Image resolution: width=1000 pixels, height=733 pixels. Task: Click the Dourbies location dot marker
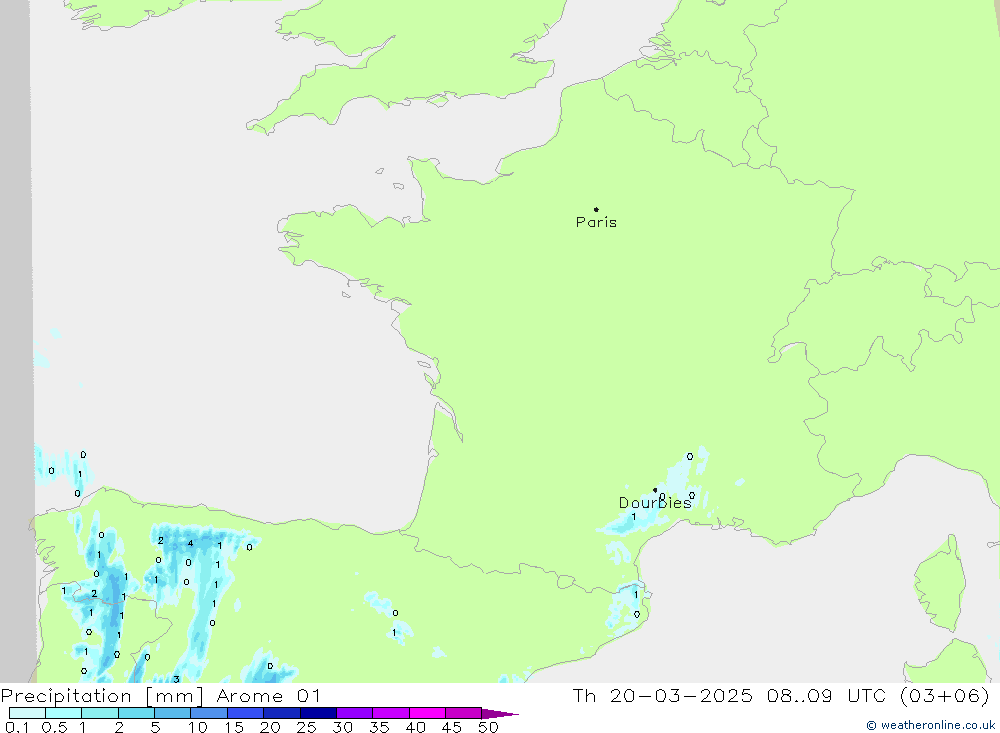click(655, 490)
